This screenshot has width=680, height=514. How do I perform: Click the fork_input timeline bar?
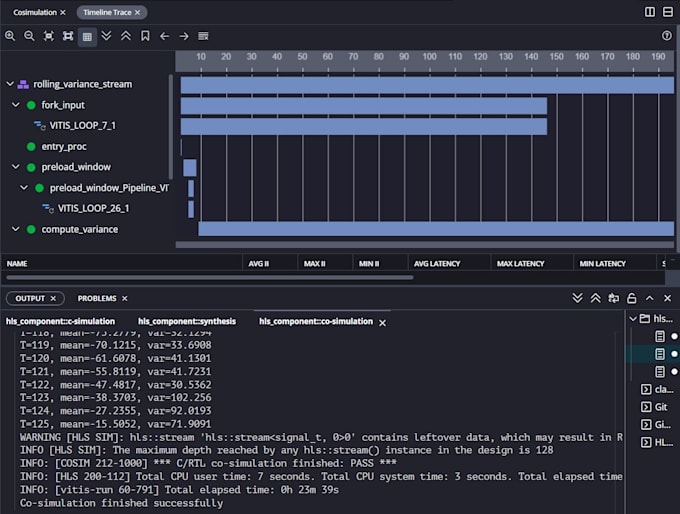click(364, 106)
